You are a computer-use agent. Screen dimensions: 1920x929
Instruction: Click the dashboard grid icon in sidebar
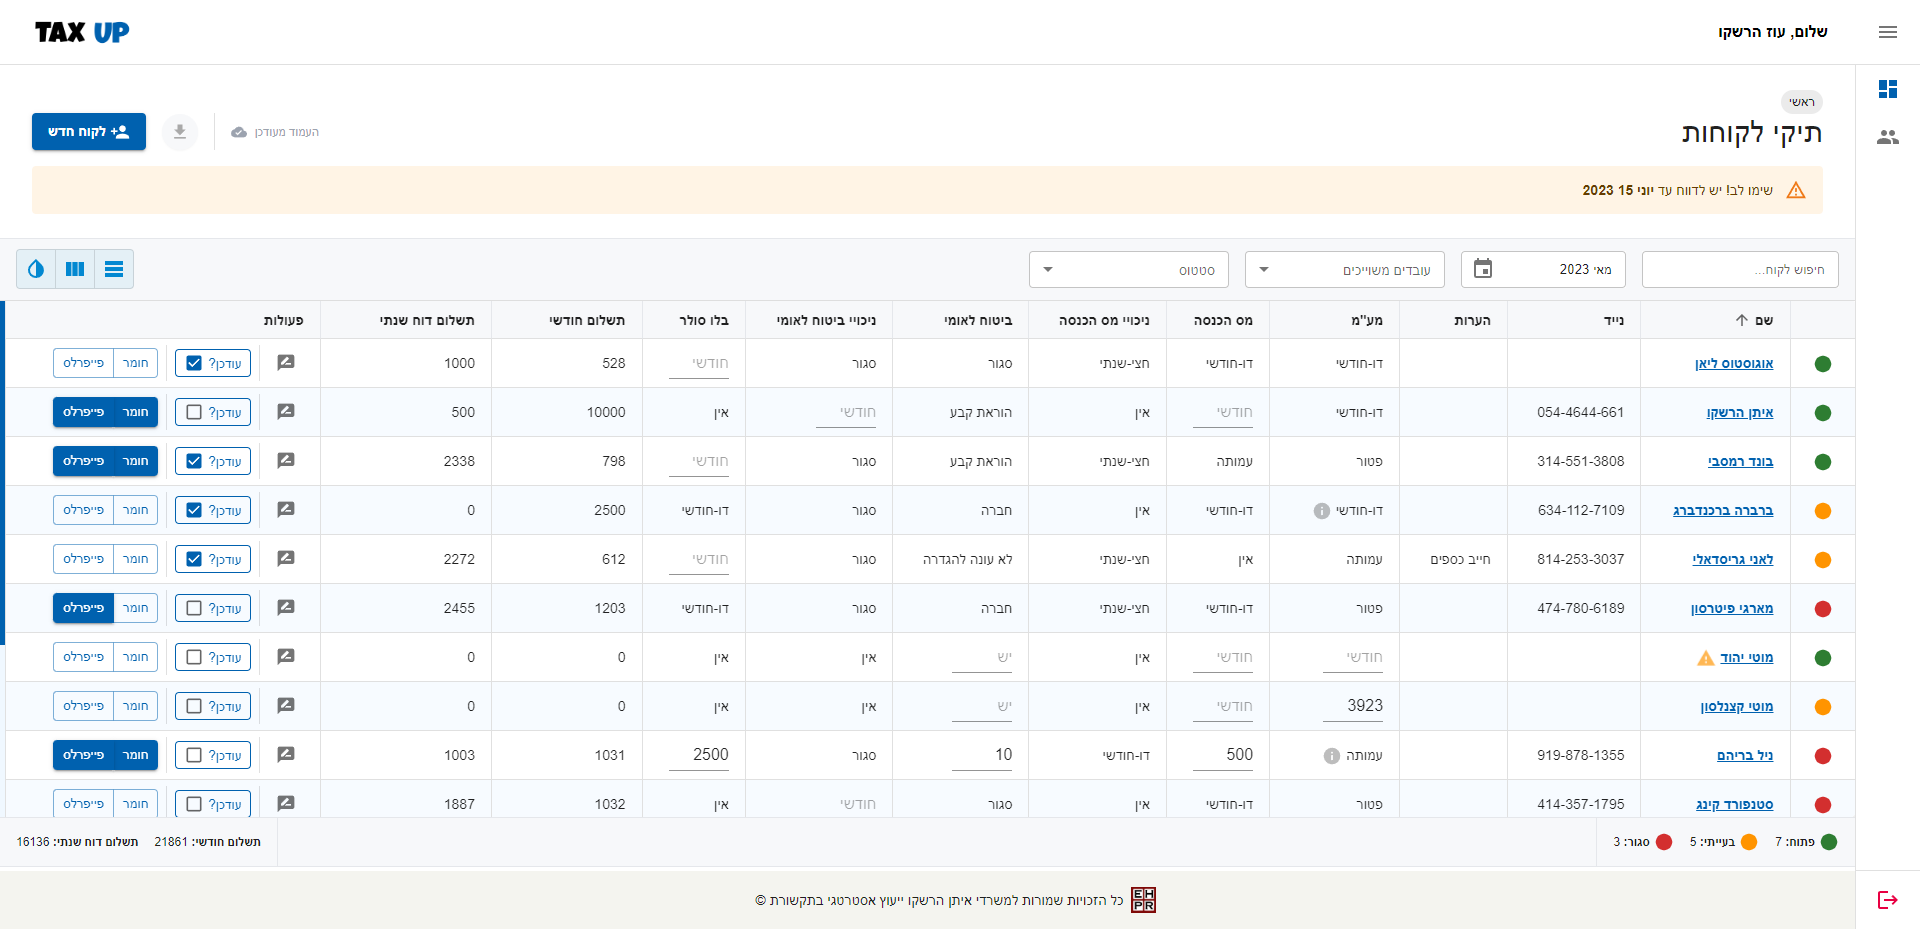click(x=1887, y=89)
